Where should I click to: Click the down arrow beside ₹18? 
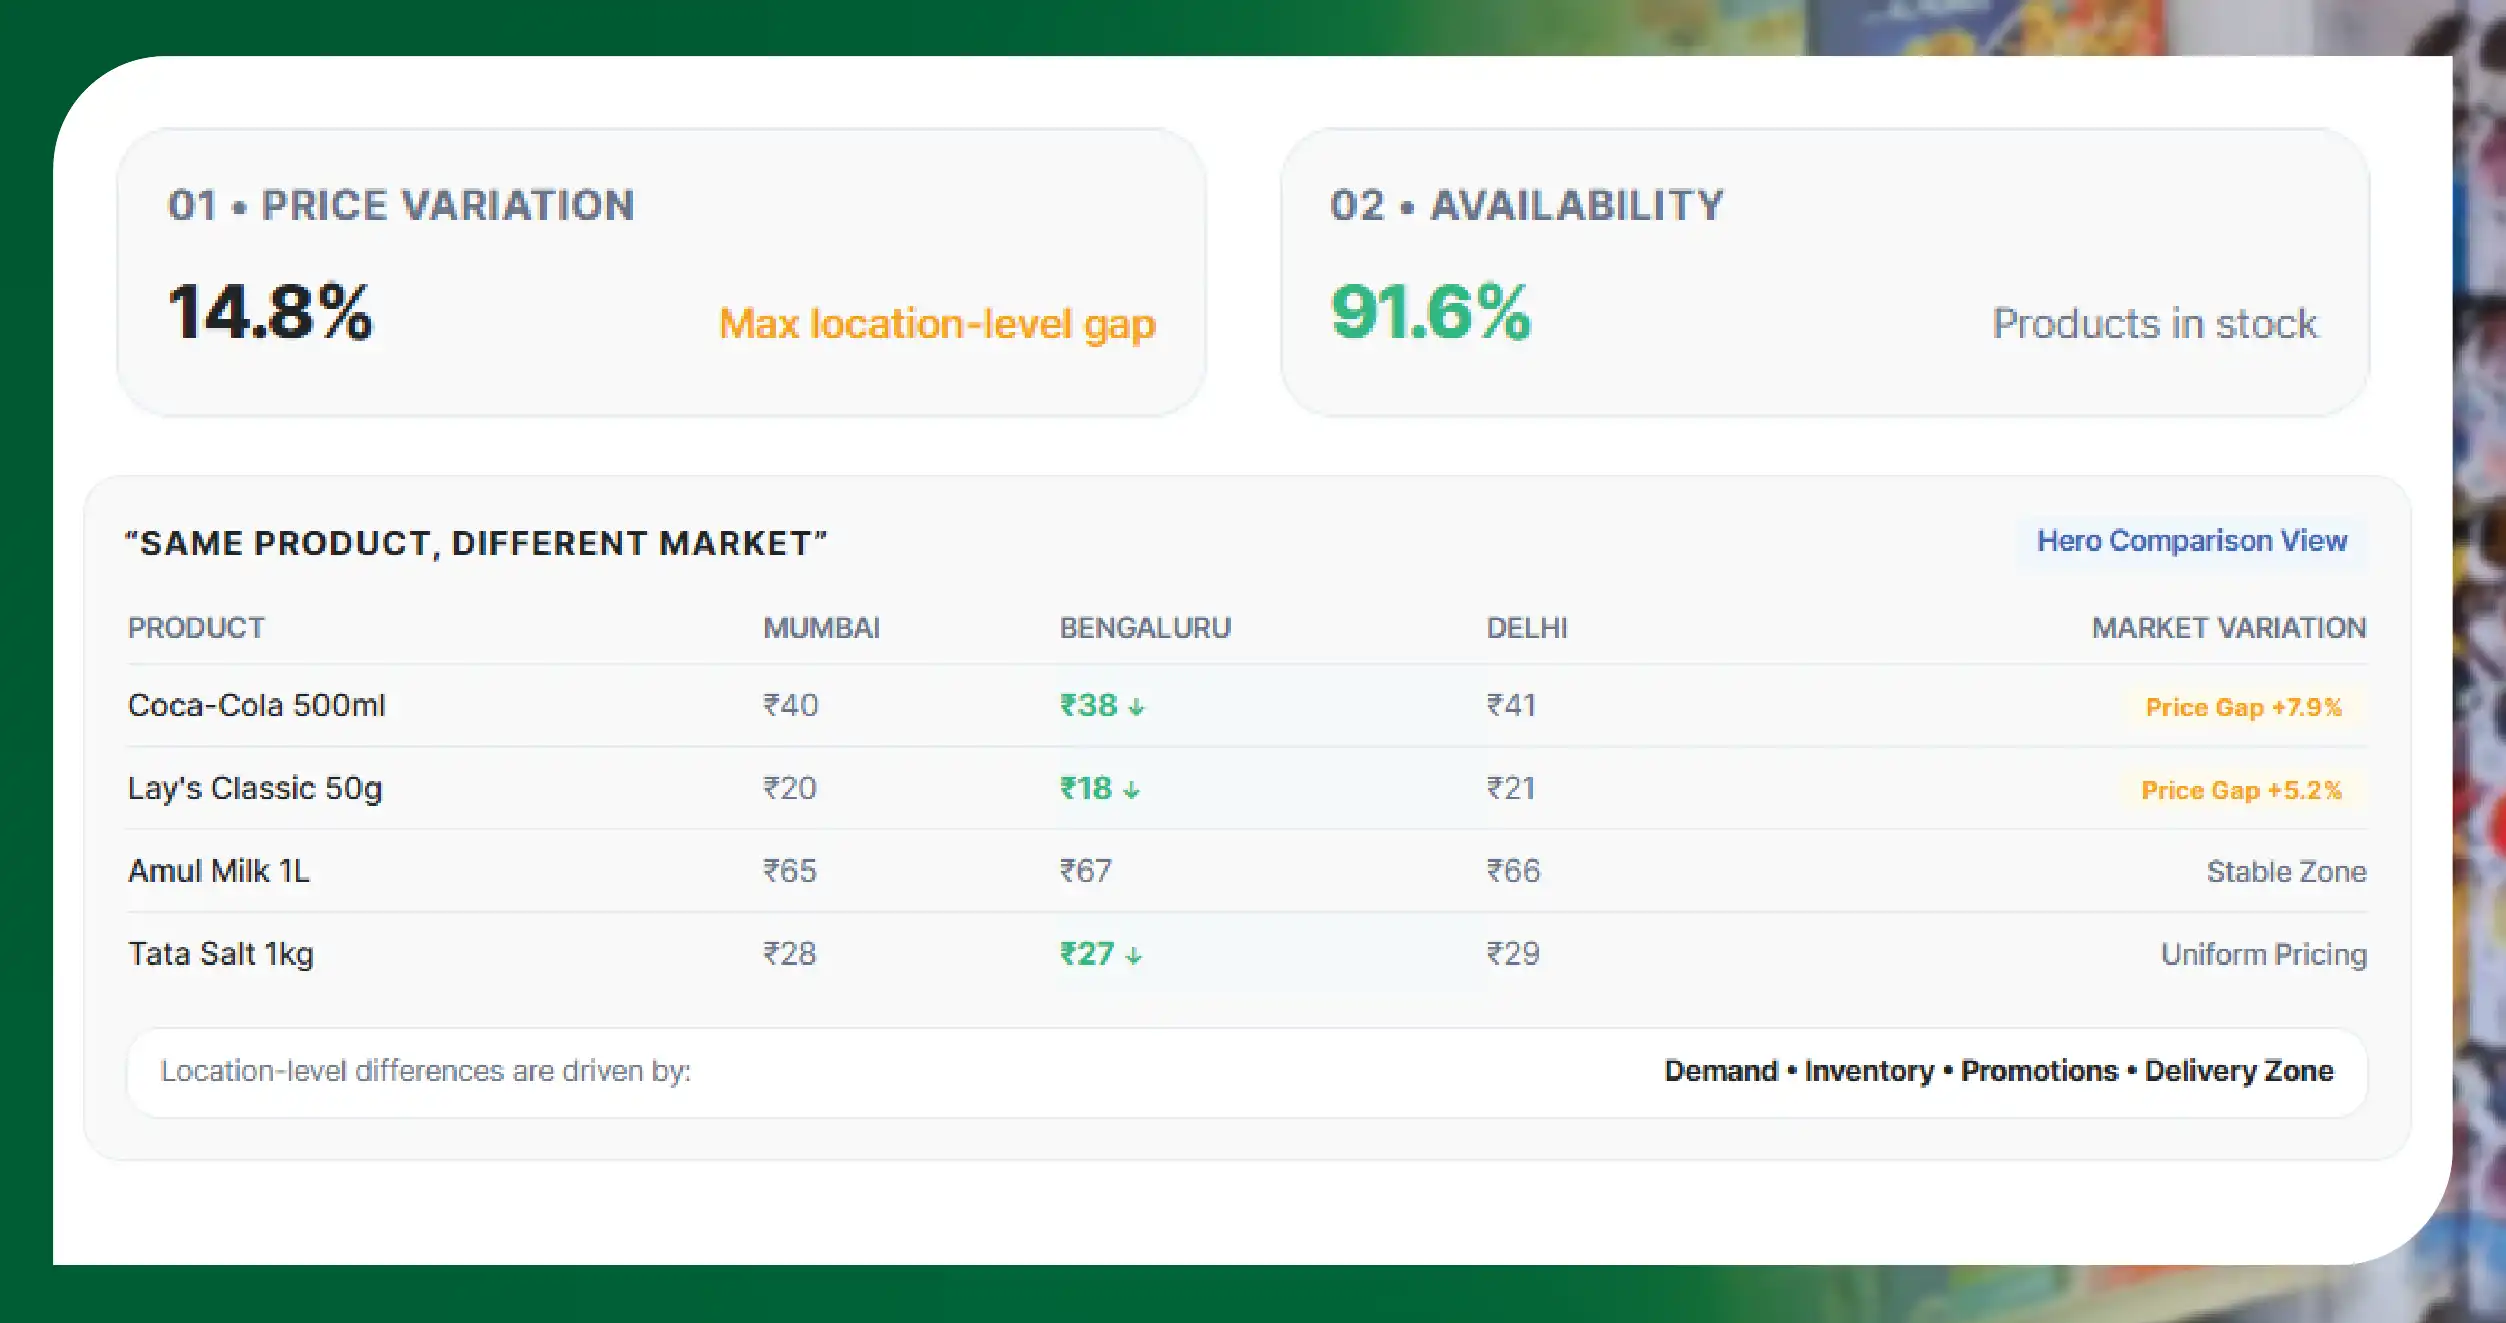pos(1131,790)
